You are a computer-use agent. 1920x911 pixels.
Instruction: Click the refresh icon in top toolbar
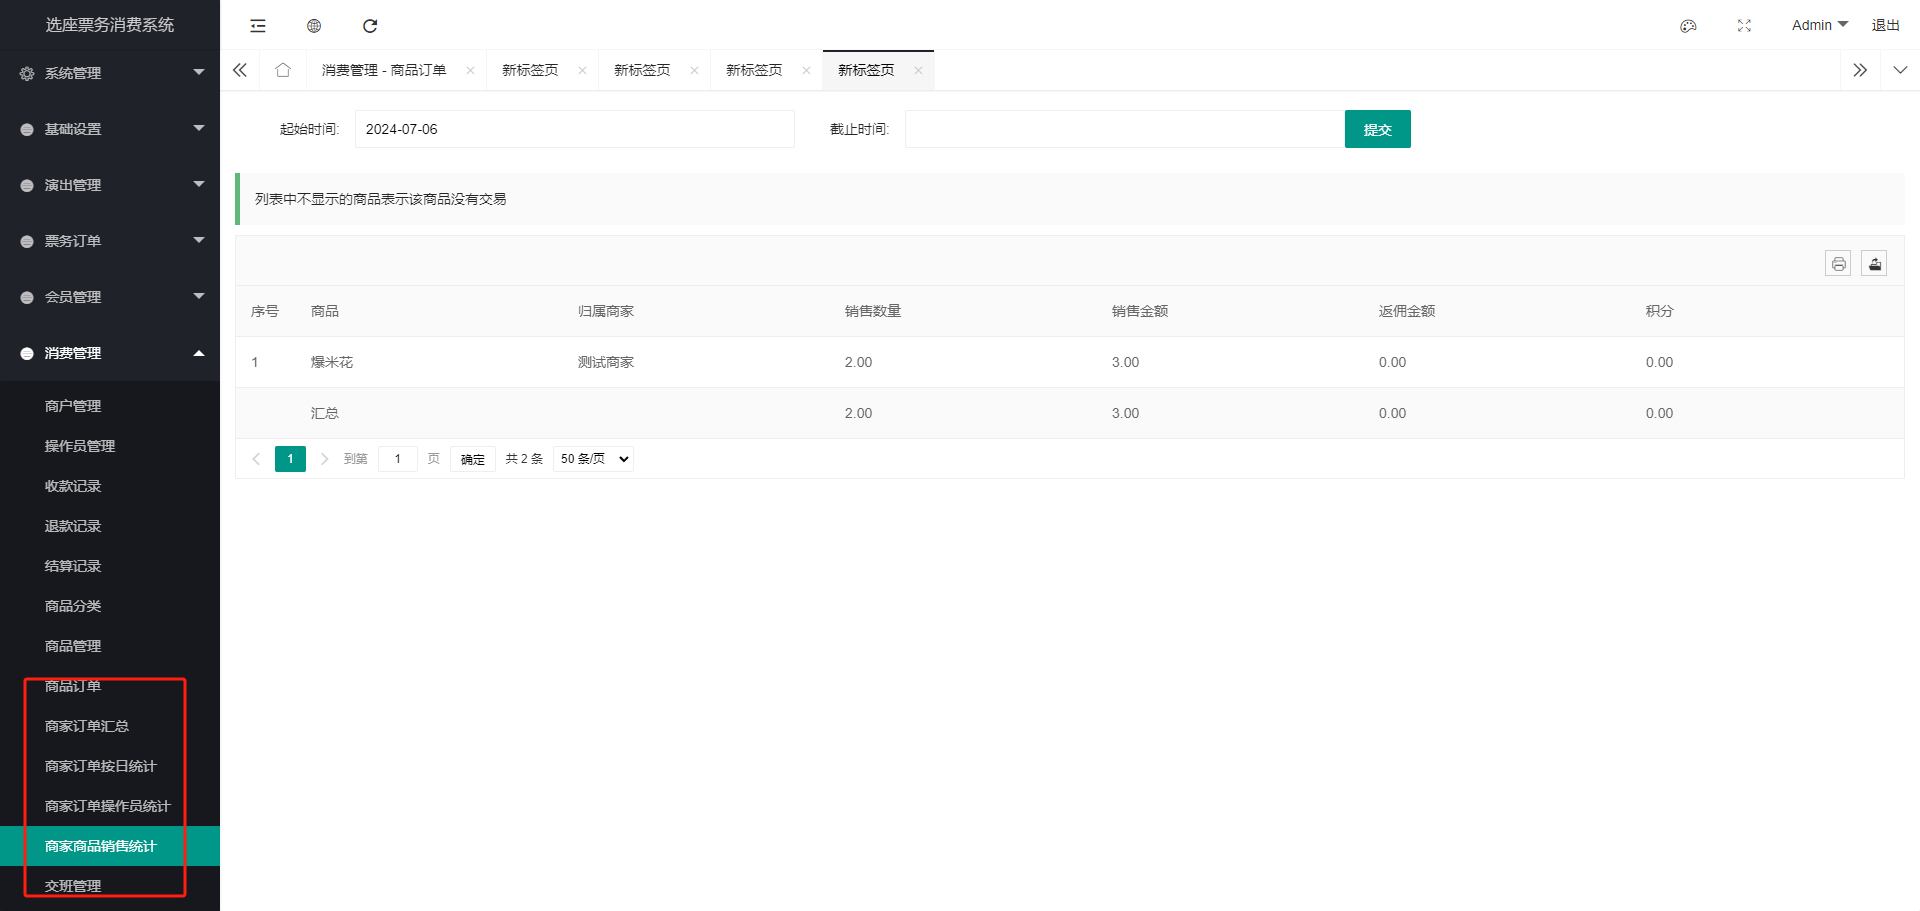tap(370, 26)
